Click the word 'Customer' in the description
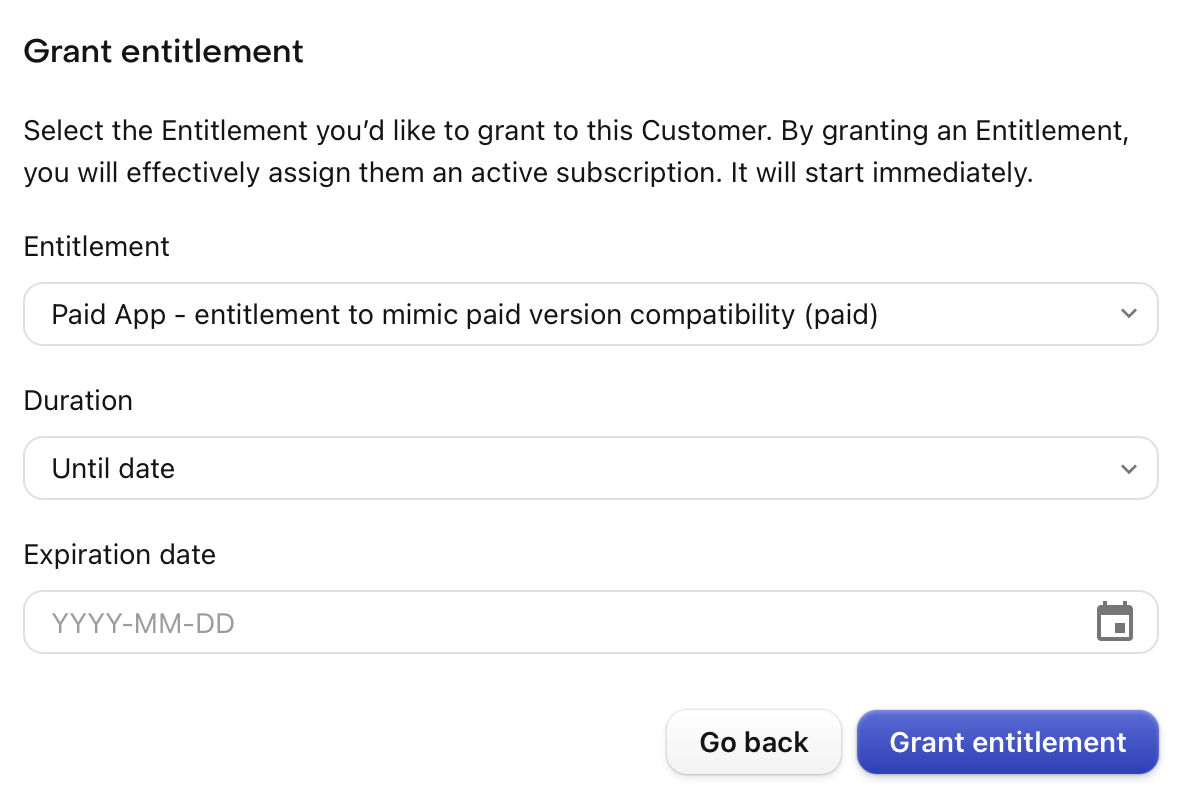 point(707,130)
